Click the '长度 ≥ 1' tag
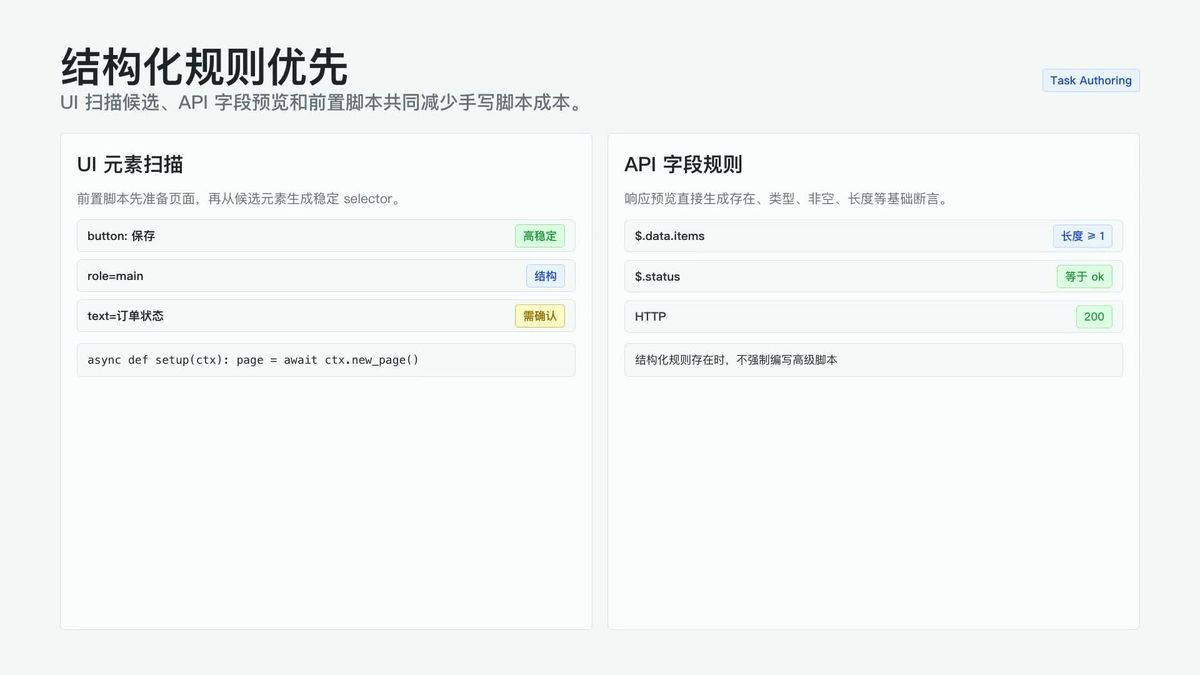 pos(1082,236)
